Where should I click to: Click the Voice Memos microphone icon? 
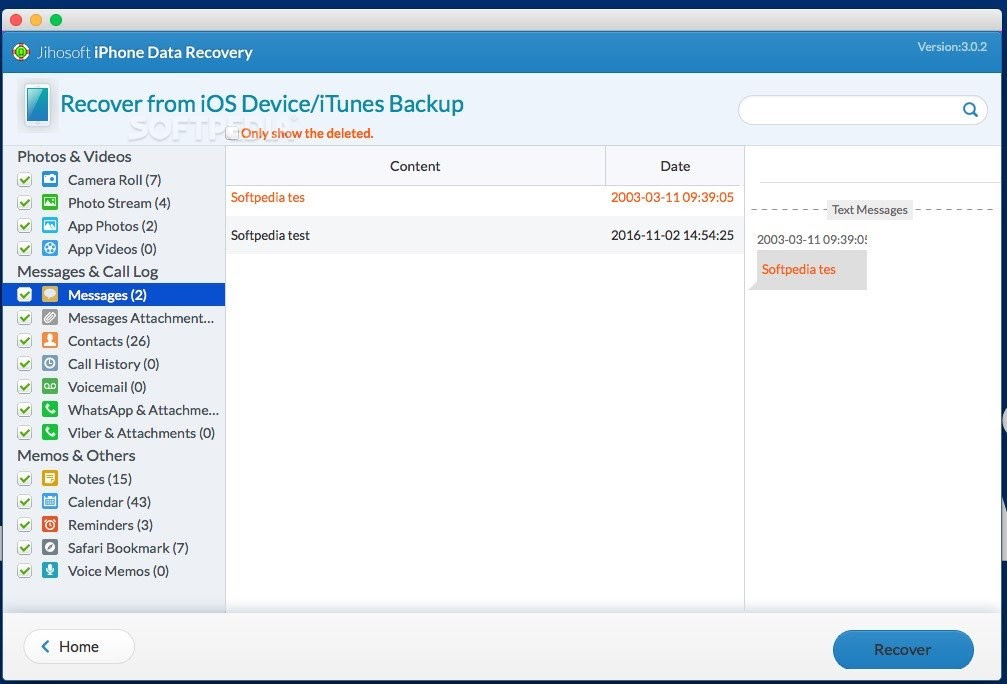50,570
